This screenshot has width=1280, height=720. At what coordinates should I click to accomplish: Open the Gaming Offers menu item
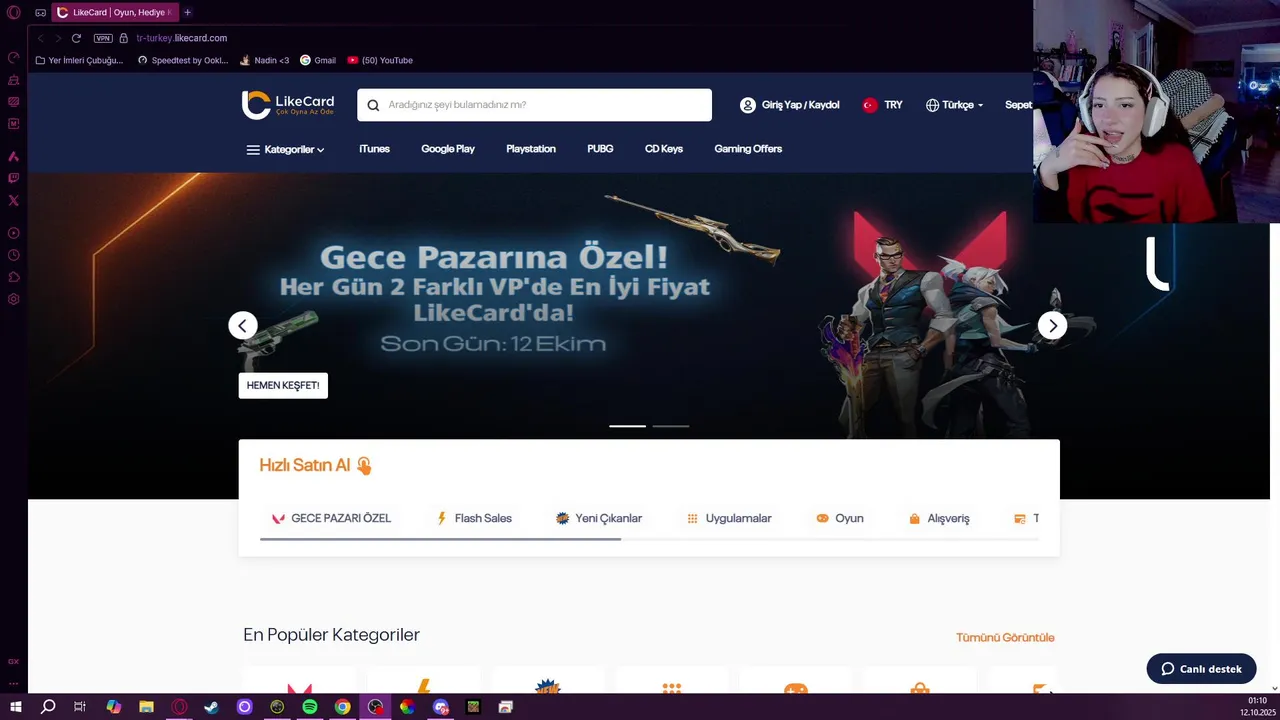[x=748, y=149]
